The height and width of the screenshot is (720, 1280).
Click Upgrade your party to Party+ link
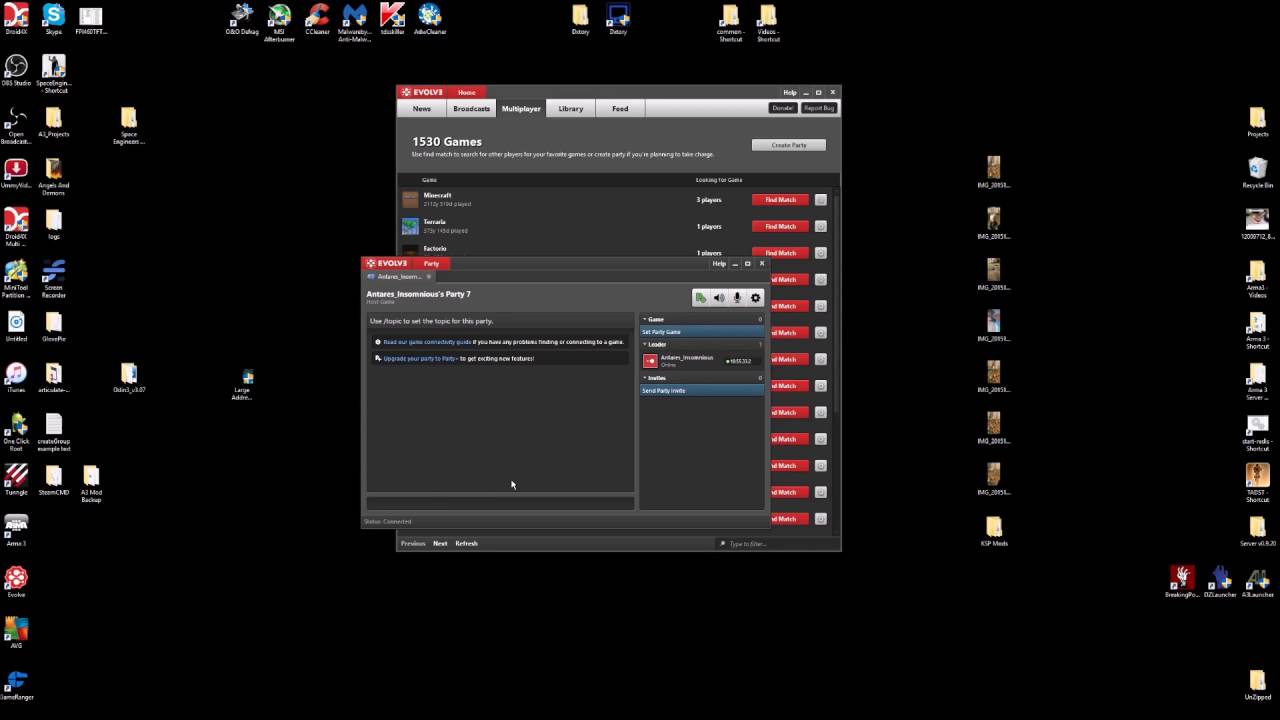pos(420,358)
